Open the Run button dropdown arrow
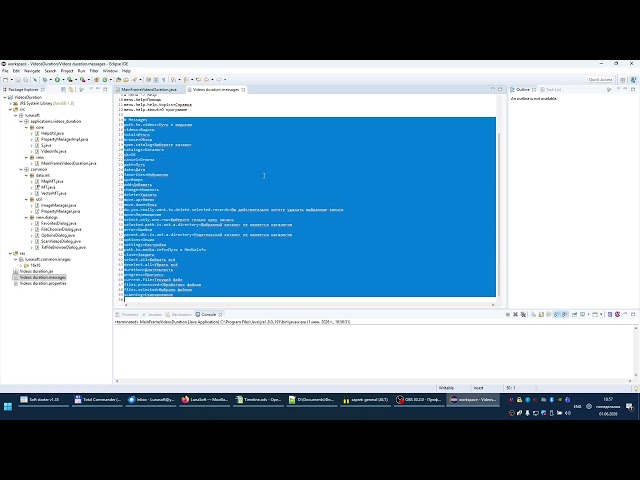Screen dimensions: 640x480 [63, 80]
